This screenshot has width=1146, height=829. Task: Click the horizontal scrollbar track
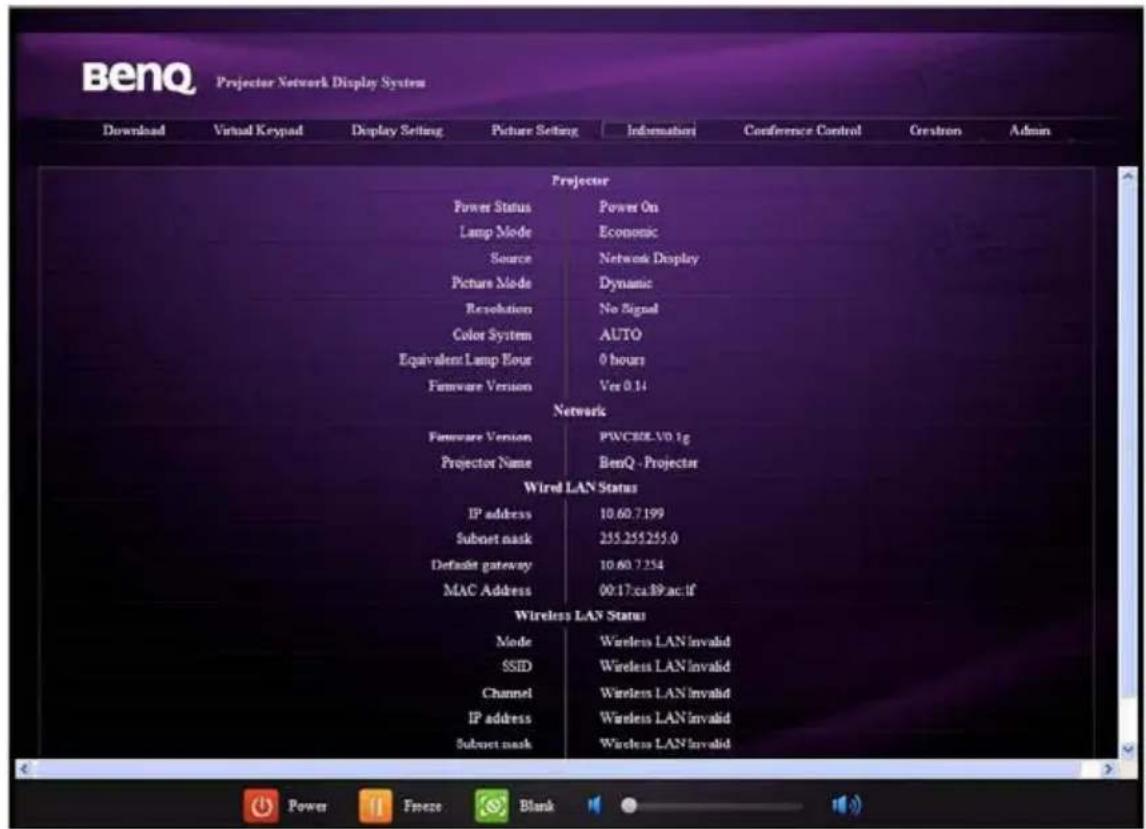coord(566,768)
